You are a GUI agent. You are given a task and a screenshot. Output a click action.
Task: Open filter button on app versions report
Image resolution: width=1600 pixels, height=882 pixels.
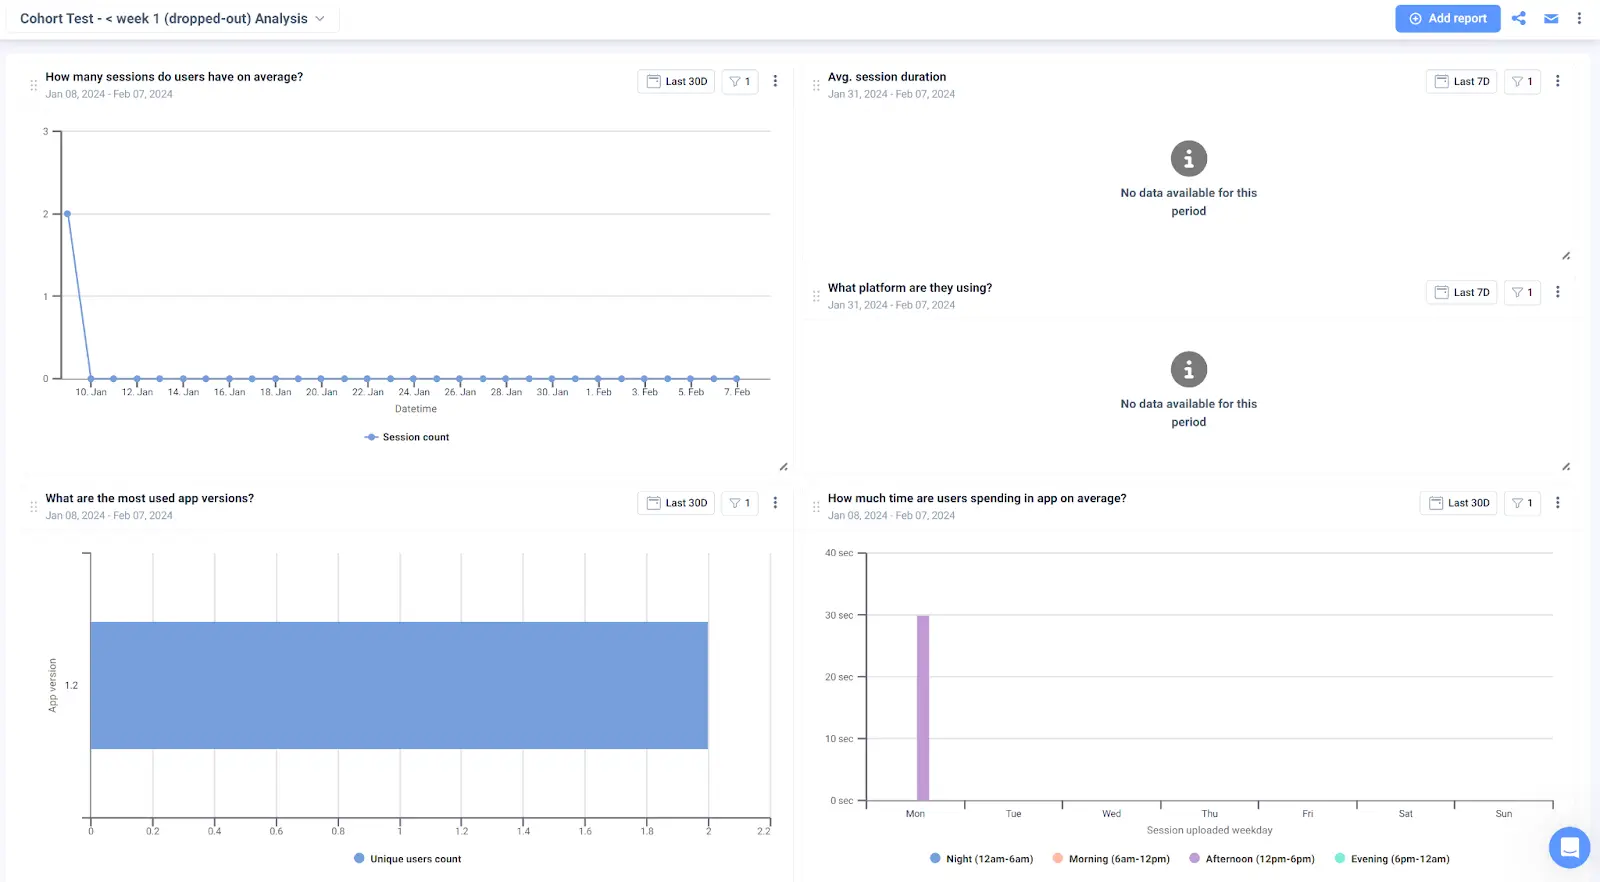click(740, 503)
